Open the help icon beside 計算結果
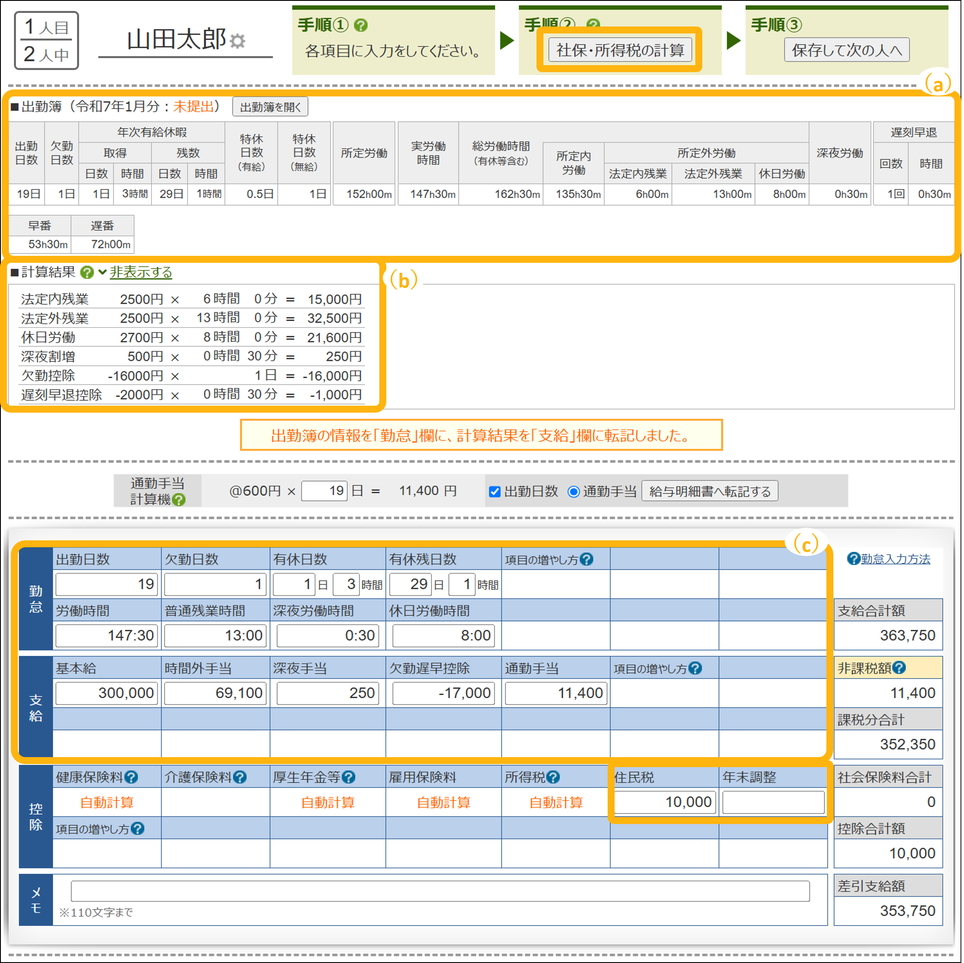 [x=87, y=272]
